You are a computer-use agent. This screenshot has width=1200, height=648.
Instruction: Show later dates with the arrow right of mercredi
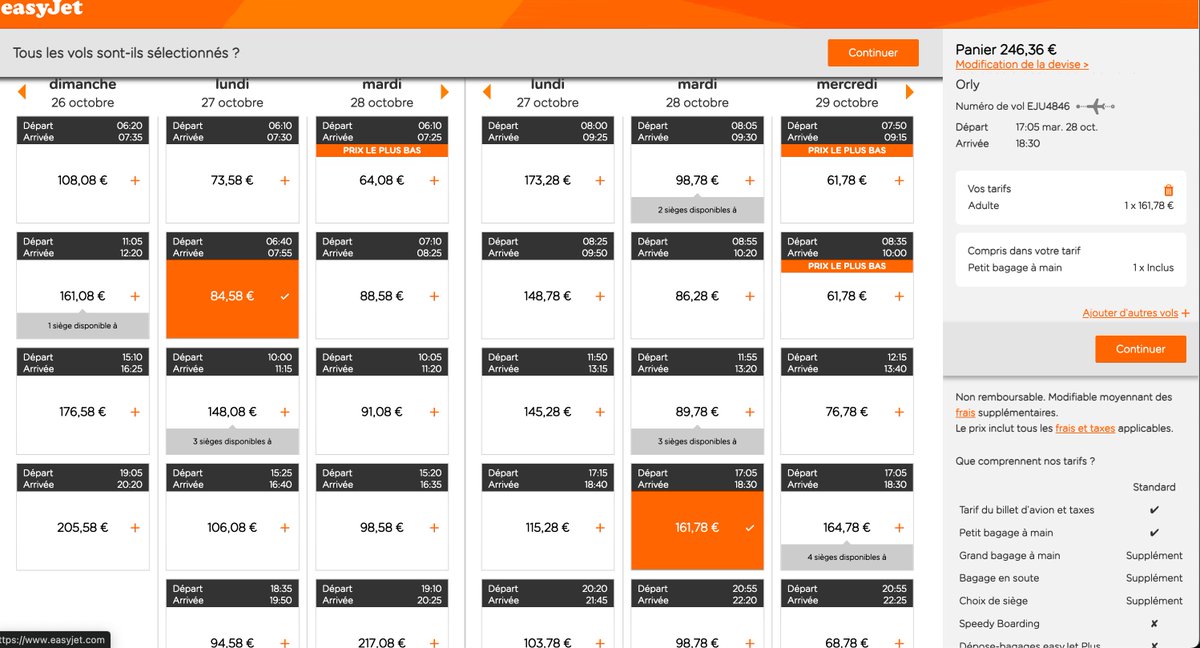point(910,92)
